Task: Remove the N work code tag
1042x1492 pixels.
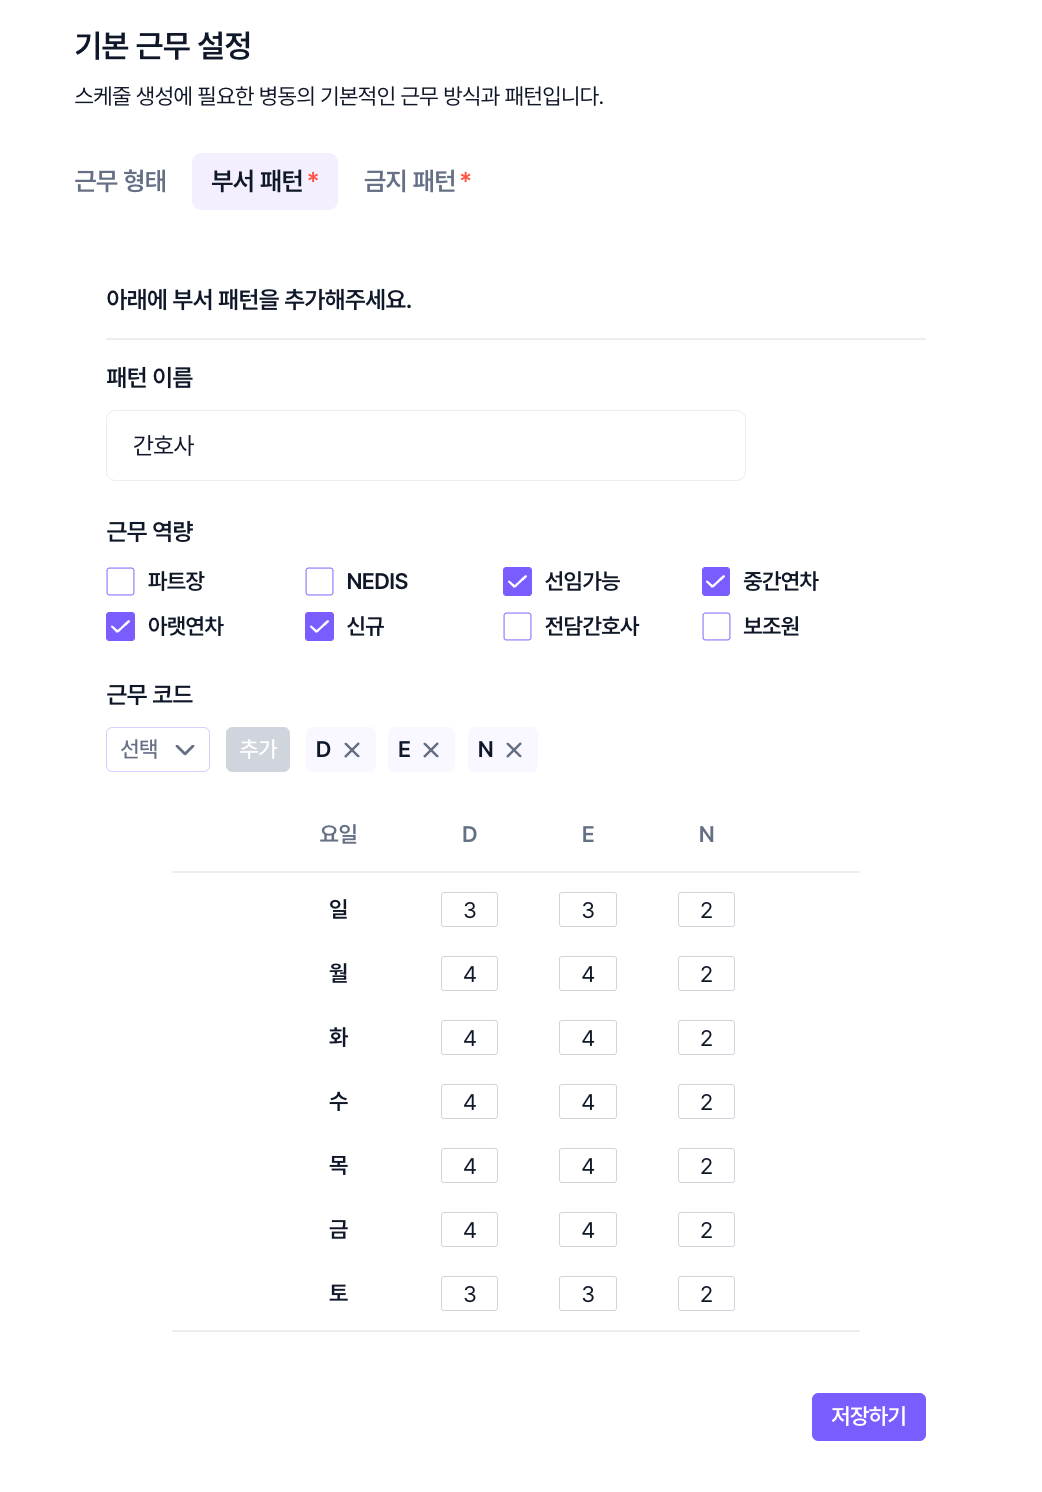Action: [514, 750]
